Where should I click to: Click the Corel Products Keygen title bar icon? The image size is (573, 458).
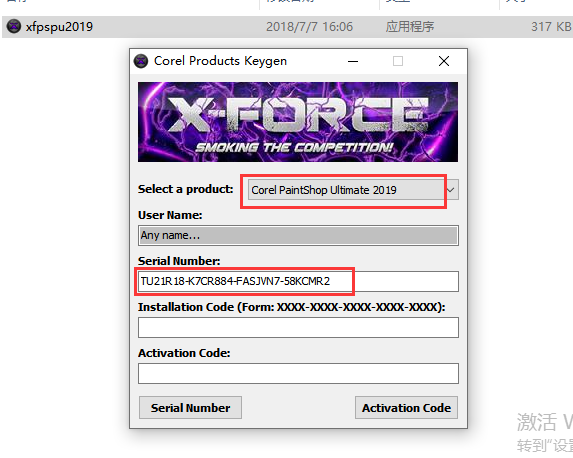pyautogui.click(x=141, y=61)
